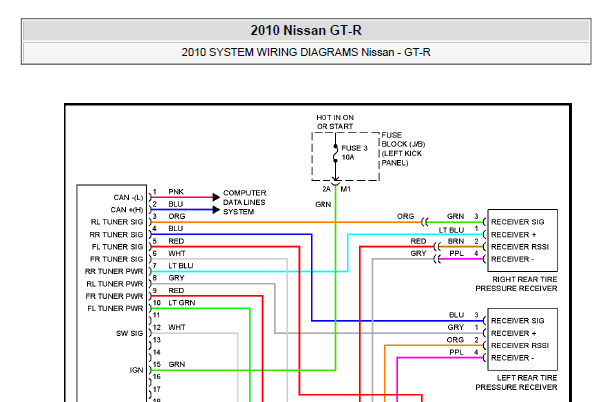Click the 'CAN -(L)' pin label

coord(128,198)
